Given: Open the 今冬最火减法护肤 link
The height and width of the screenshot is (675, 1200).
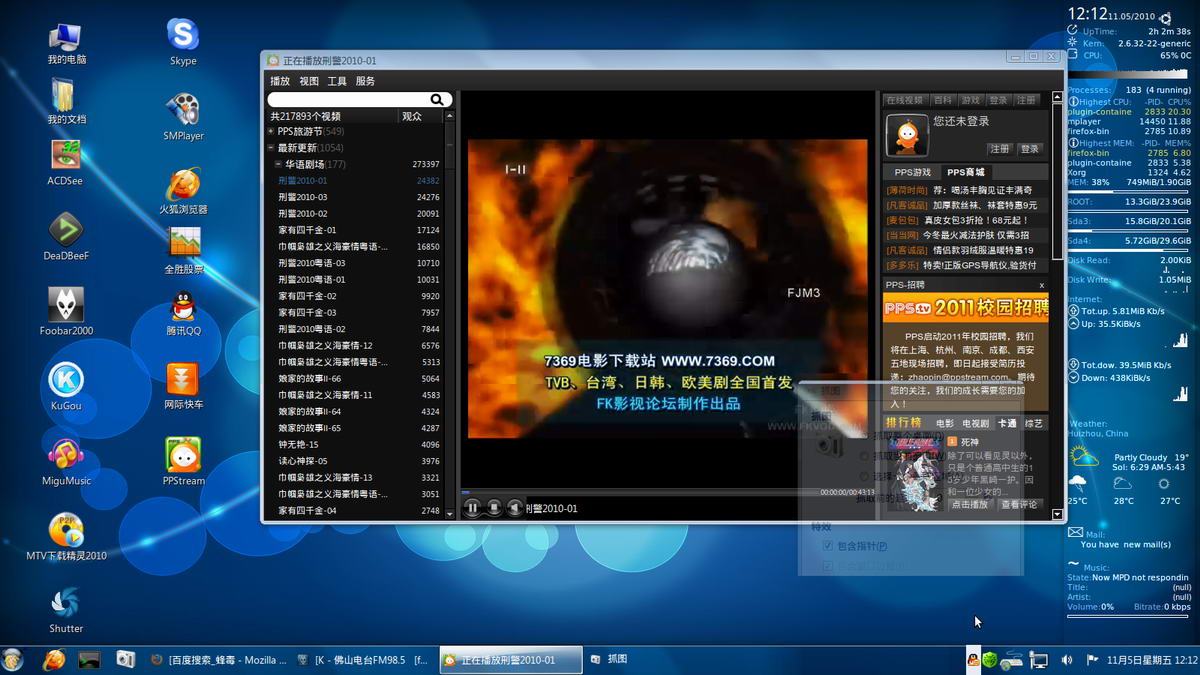Looking at the screenshot, I should tap(975, 235).
